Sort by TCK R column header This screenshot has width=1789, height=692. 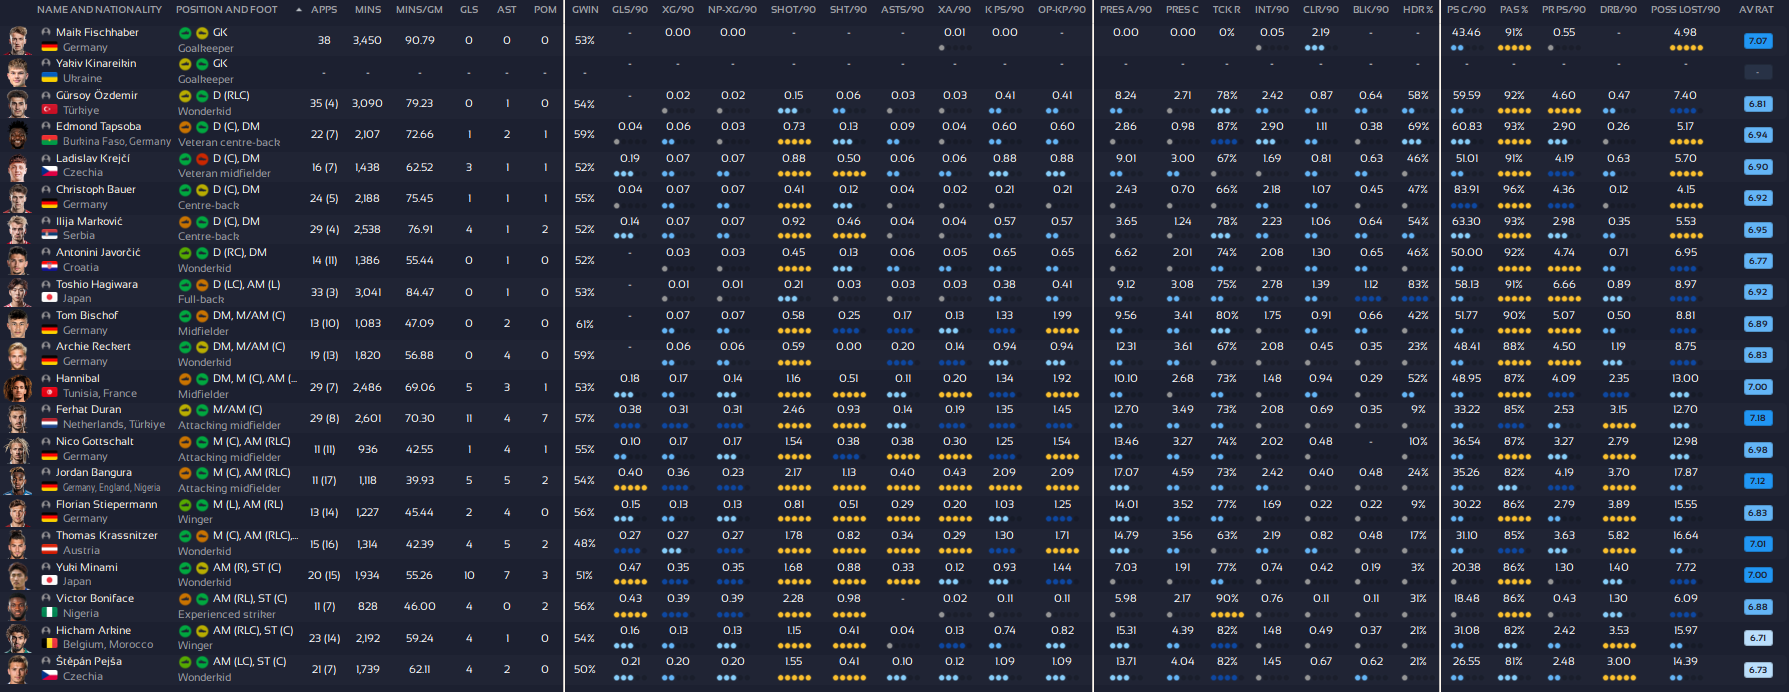coord(1227,10)
